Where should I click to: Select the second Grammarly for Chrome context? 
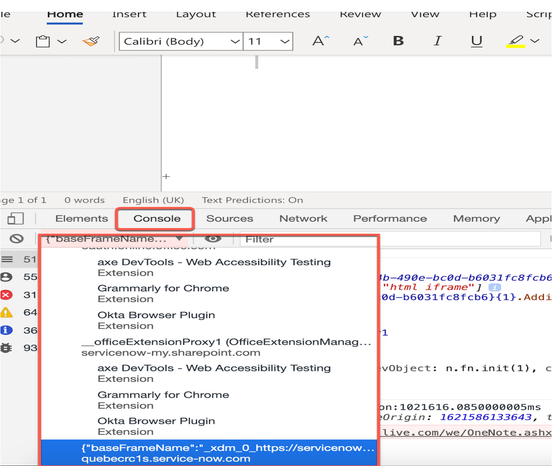(x=209, y=400)
